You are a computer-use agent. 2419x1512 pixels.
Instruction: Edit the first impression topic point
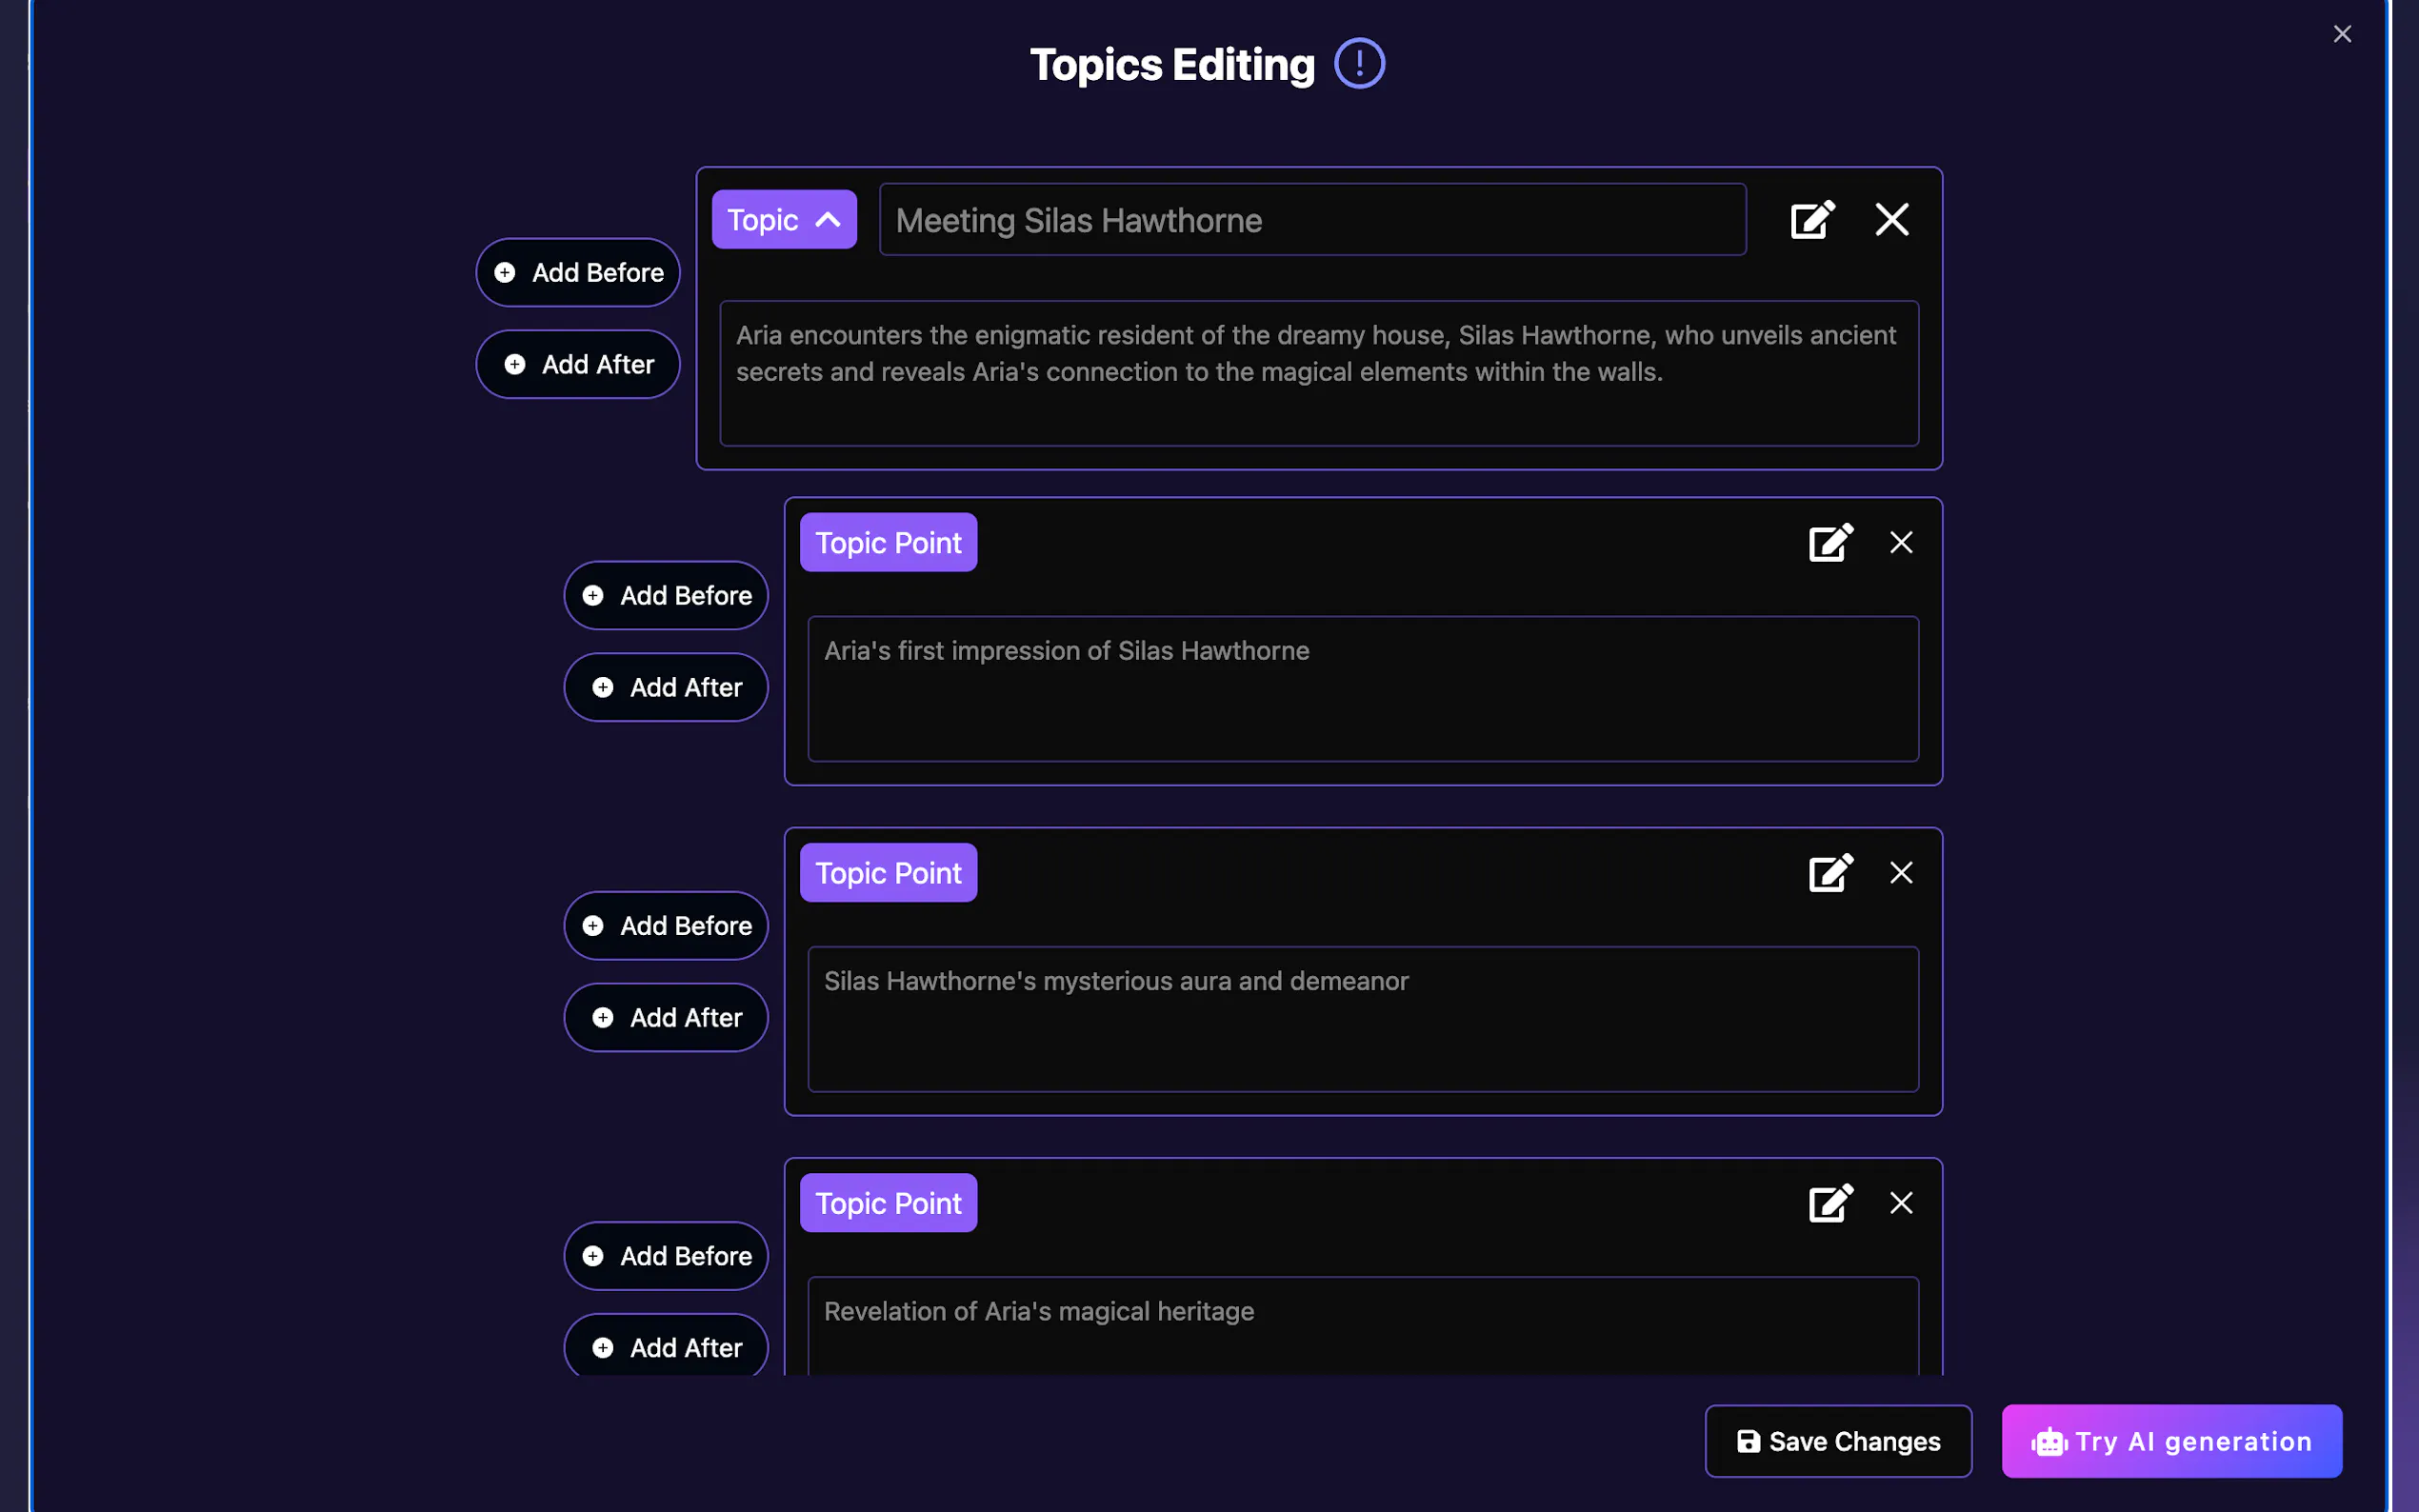point(1830,543)
